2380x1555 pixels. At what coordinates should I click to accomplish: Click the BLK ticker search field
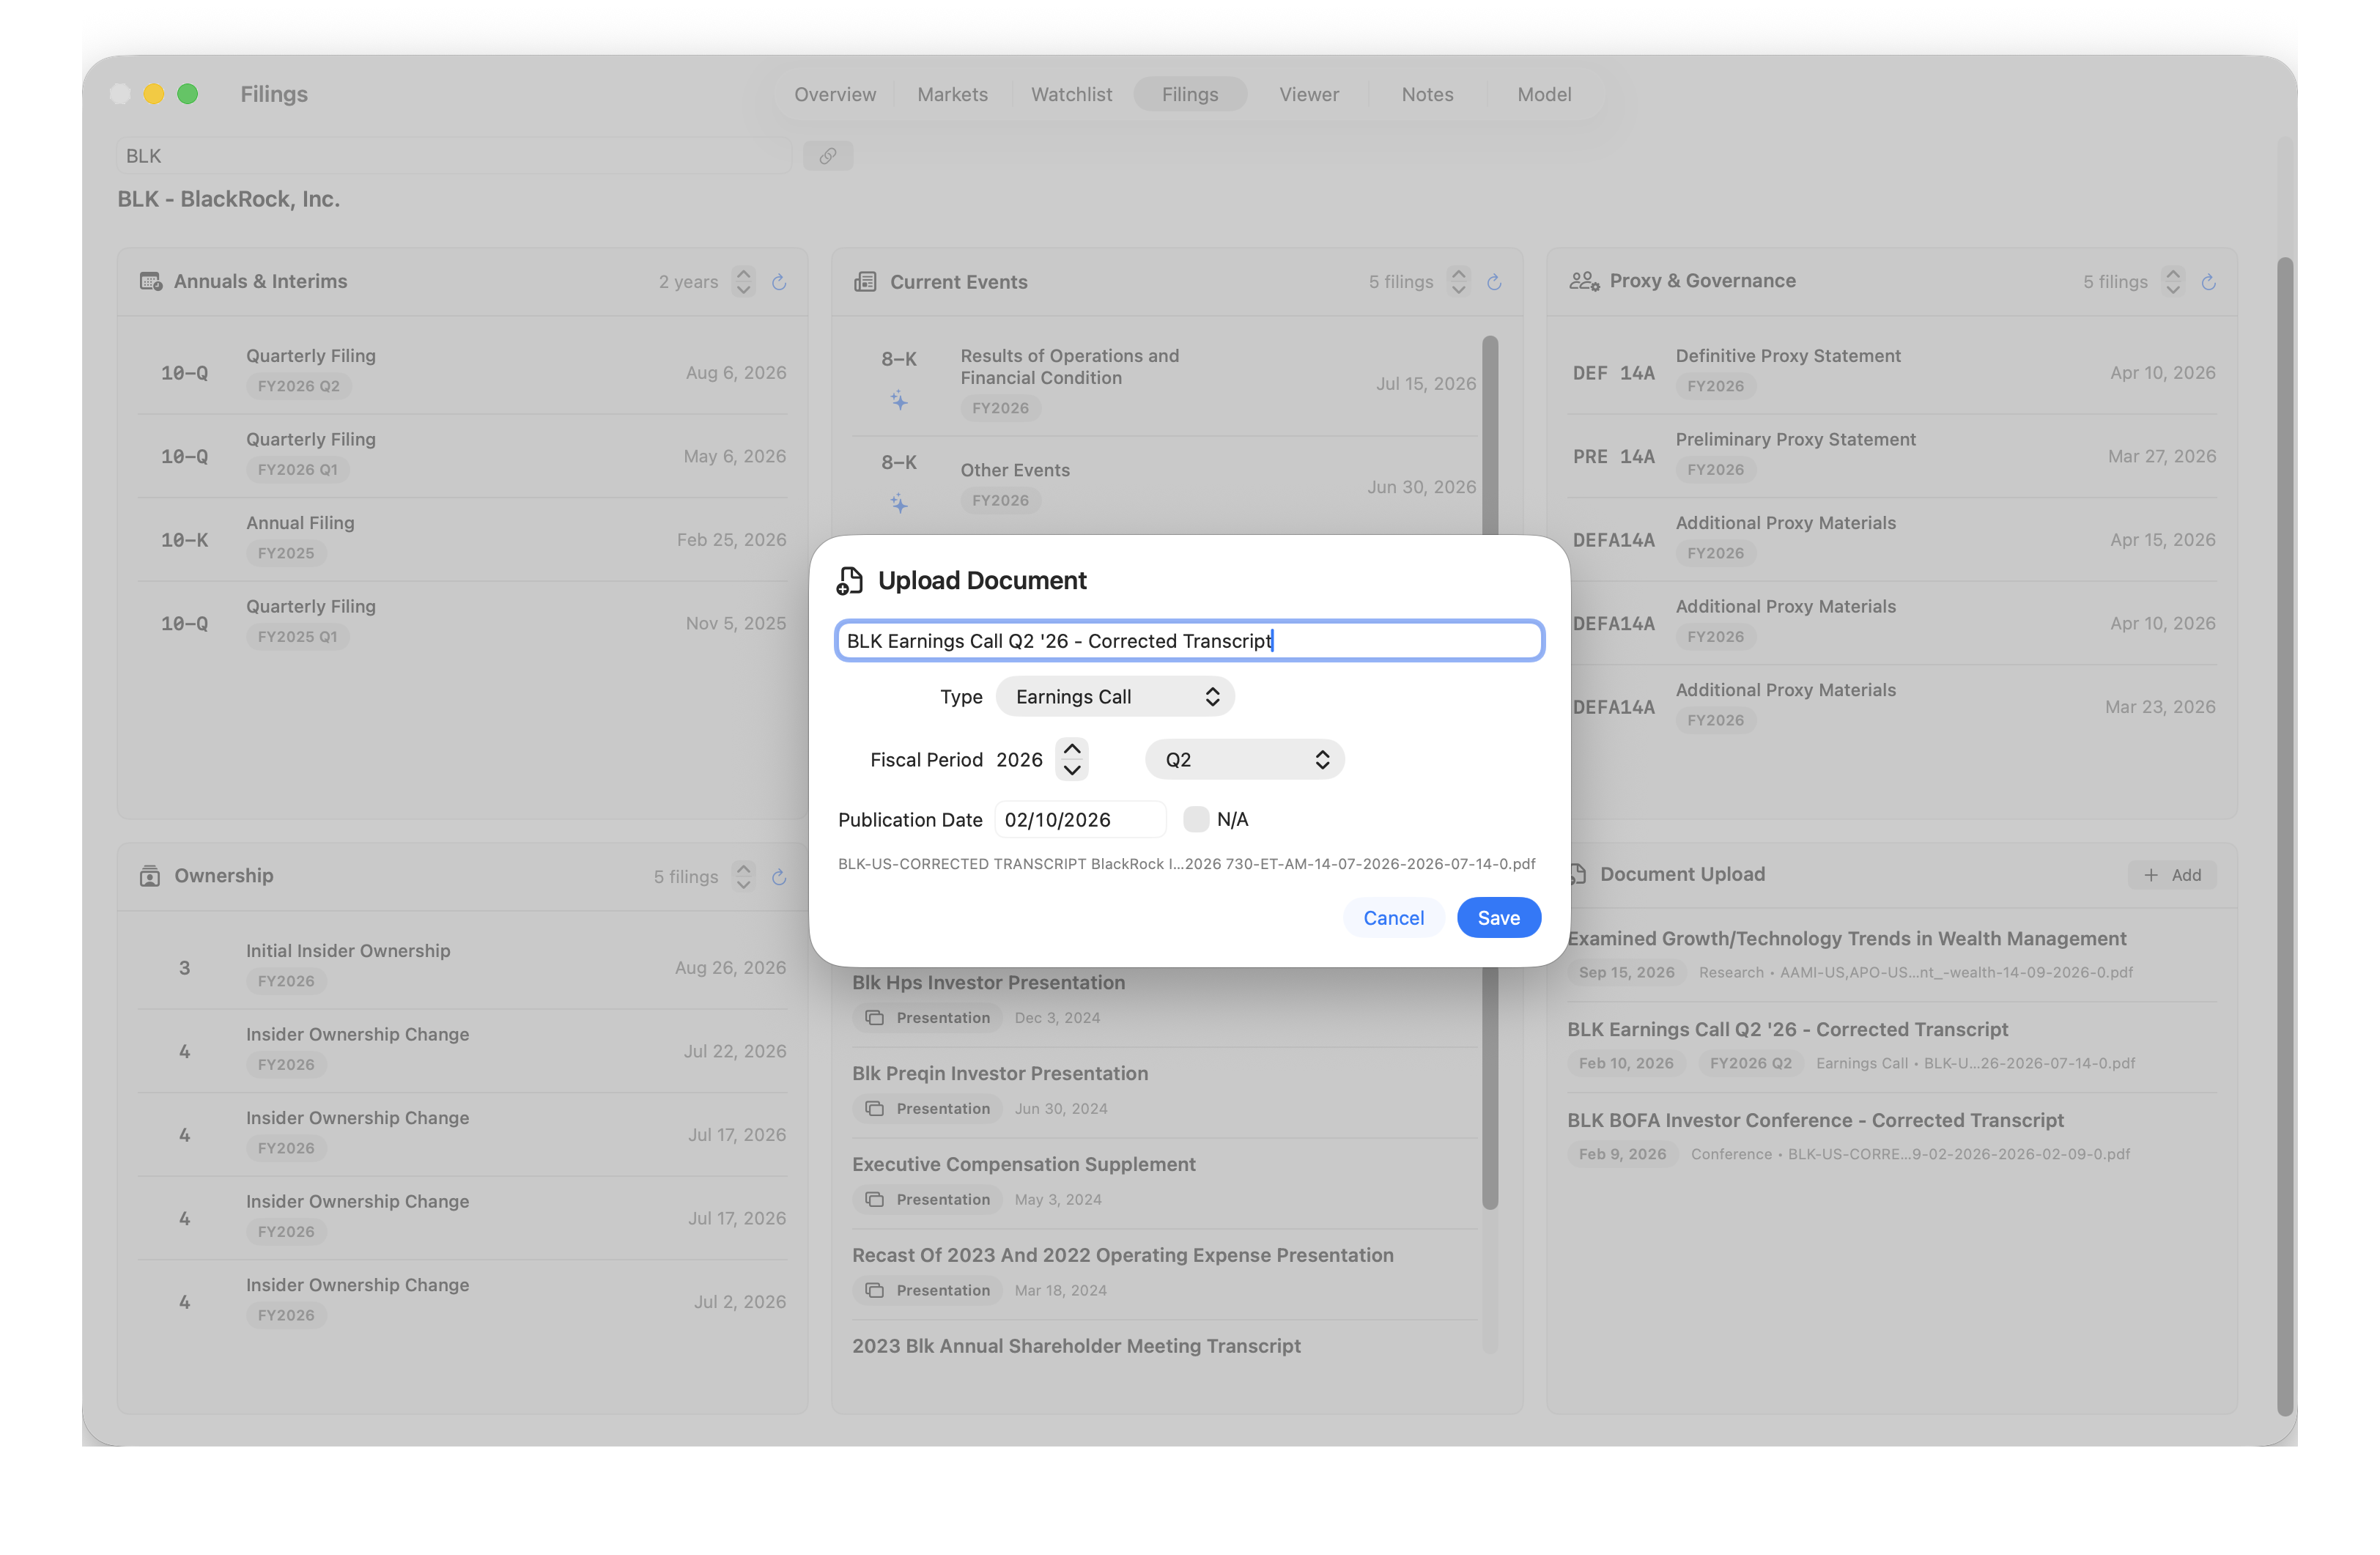tap(454, 156)
